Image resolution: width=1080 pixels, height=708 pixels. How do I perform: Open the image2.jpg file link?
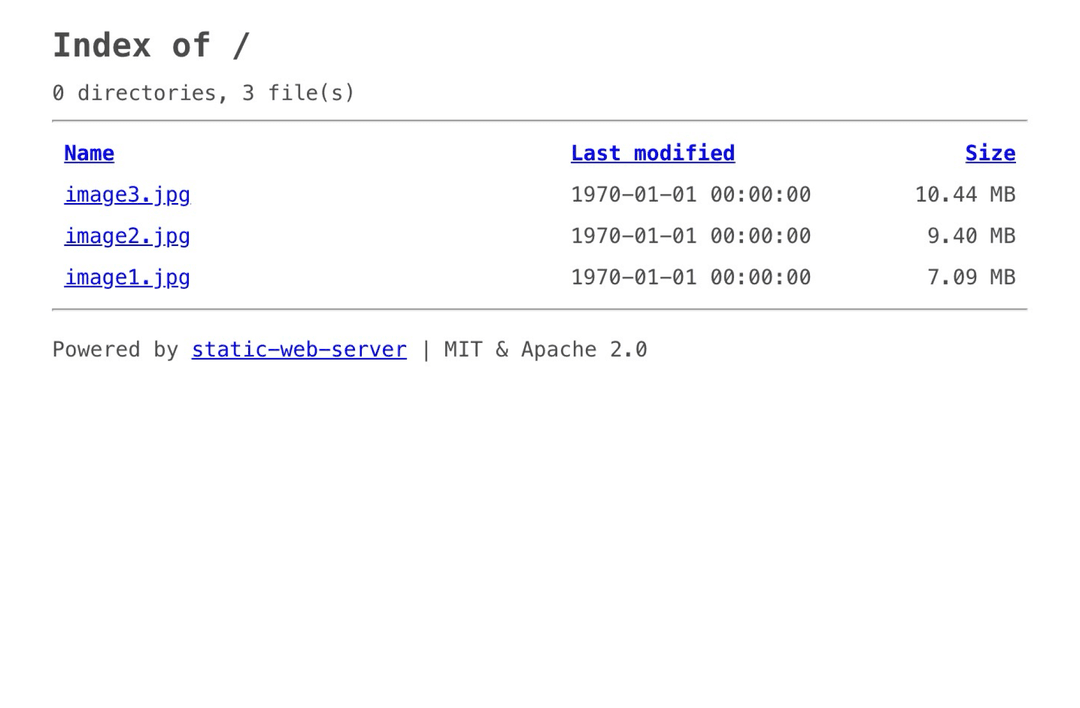tap(127, 236)
